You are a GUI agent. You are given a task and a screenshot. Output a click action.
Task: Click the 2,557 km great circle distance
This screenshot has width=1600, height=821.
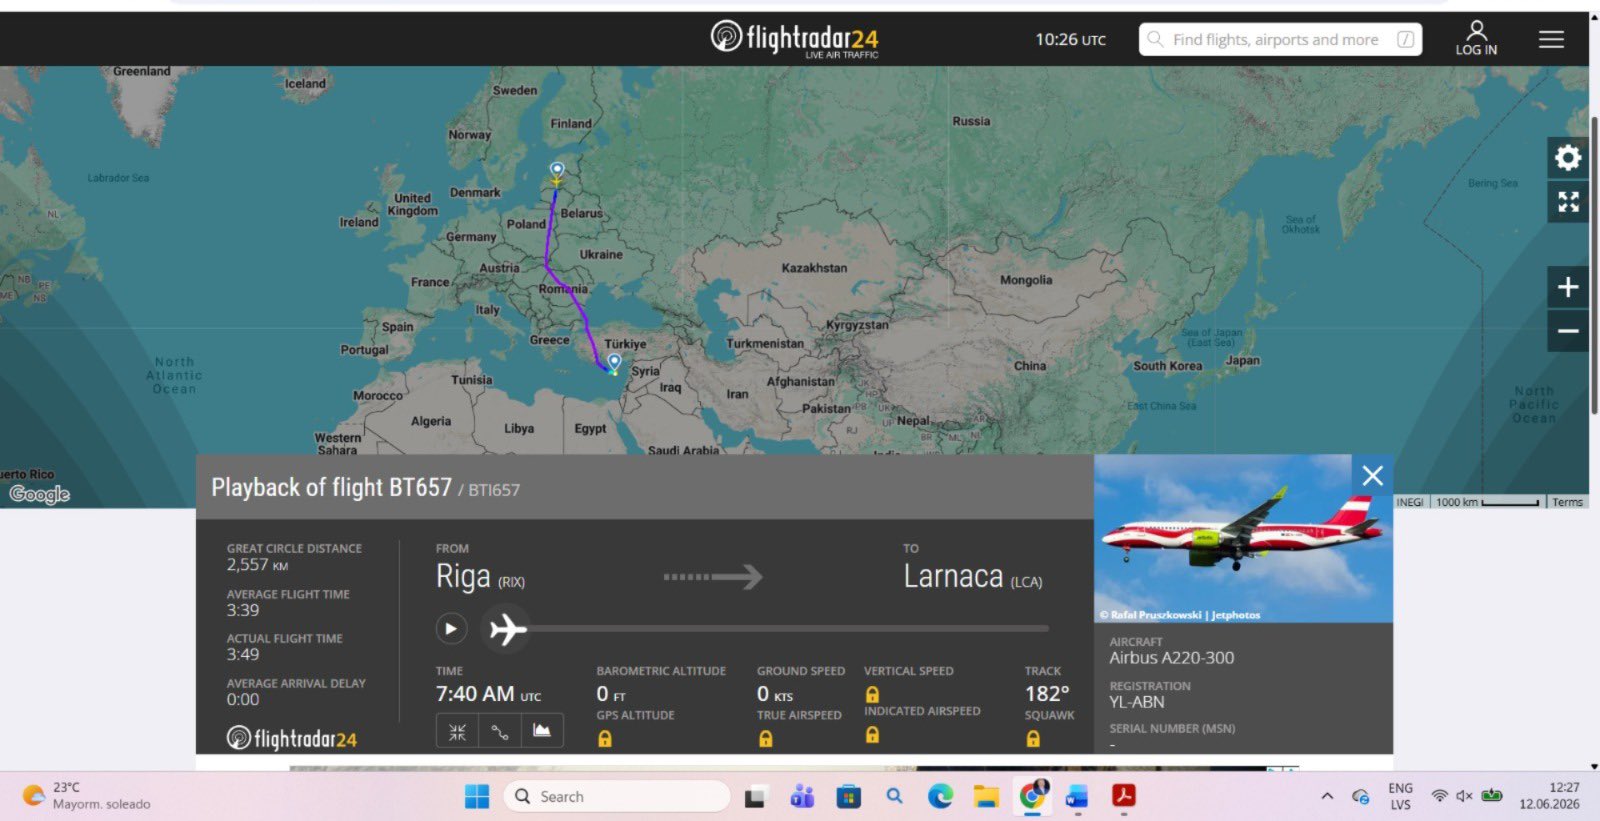(x=257, y=565)
